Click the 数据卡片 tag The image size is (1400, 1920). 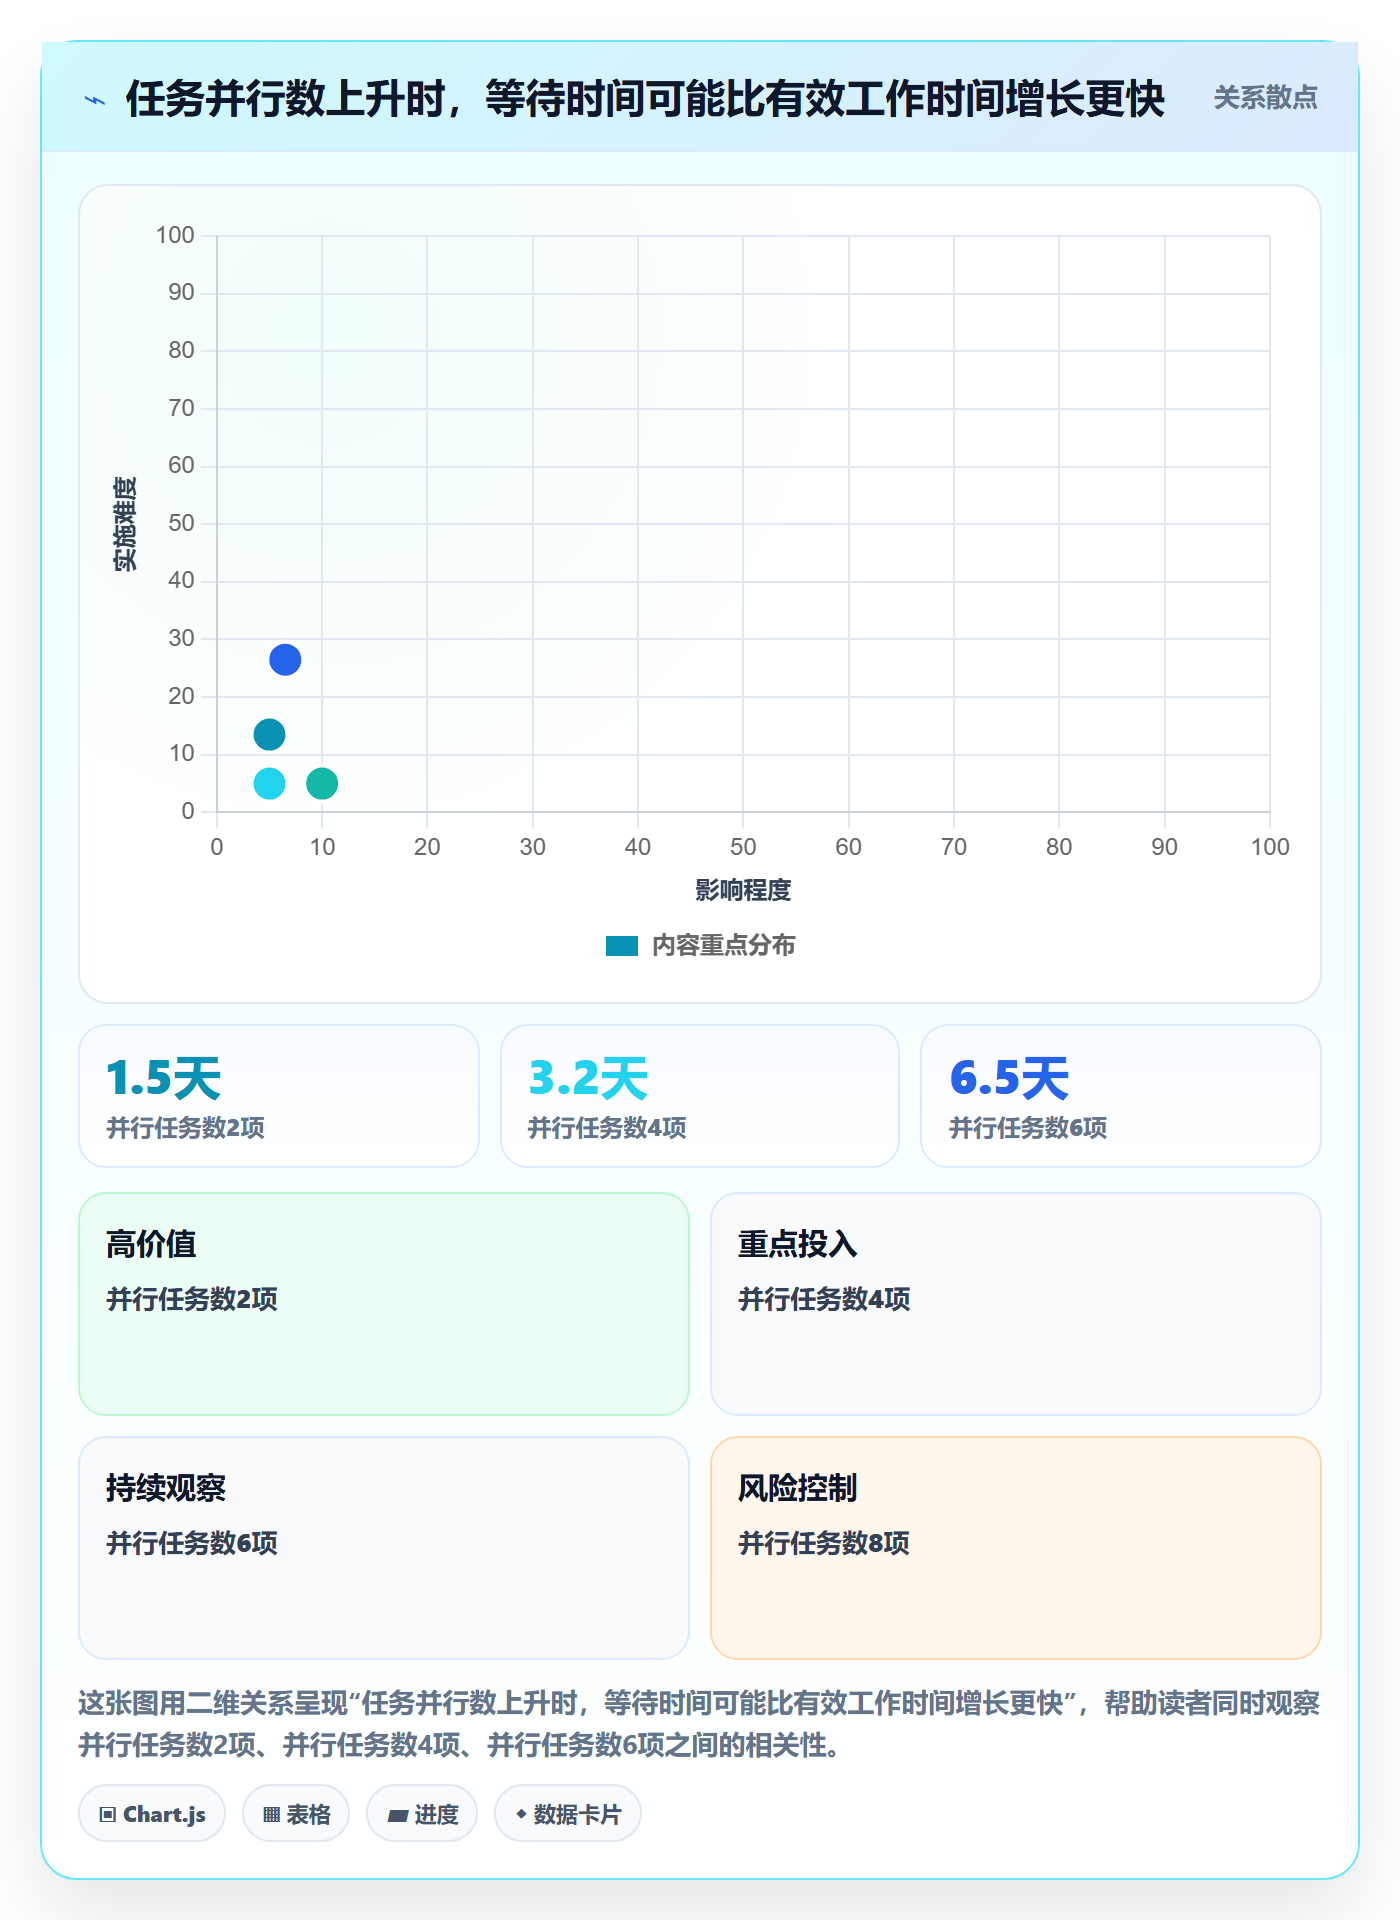tap(568, 1814)
